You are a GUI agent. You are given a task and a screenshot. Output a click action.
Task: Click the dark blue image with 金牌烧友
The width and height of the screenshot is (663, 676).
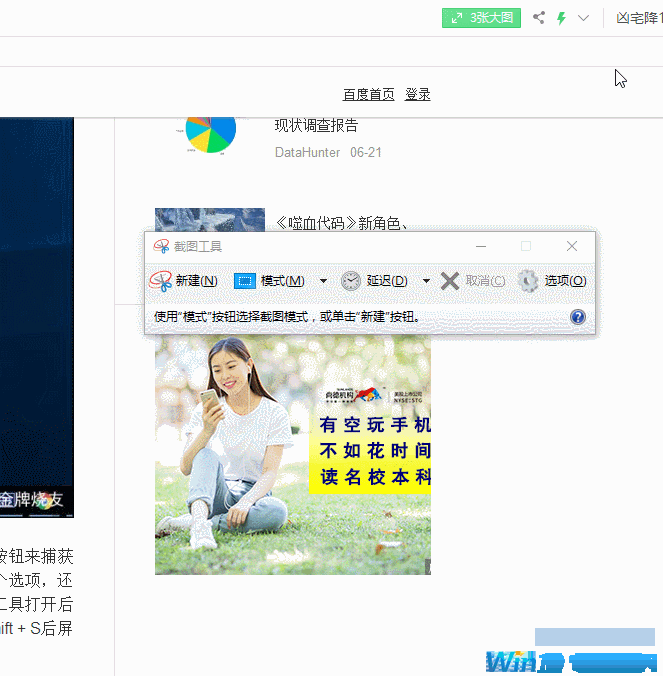tap(37, 317)
